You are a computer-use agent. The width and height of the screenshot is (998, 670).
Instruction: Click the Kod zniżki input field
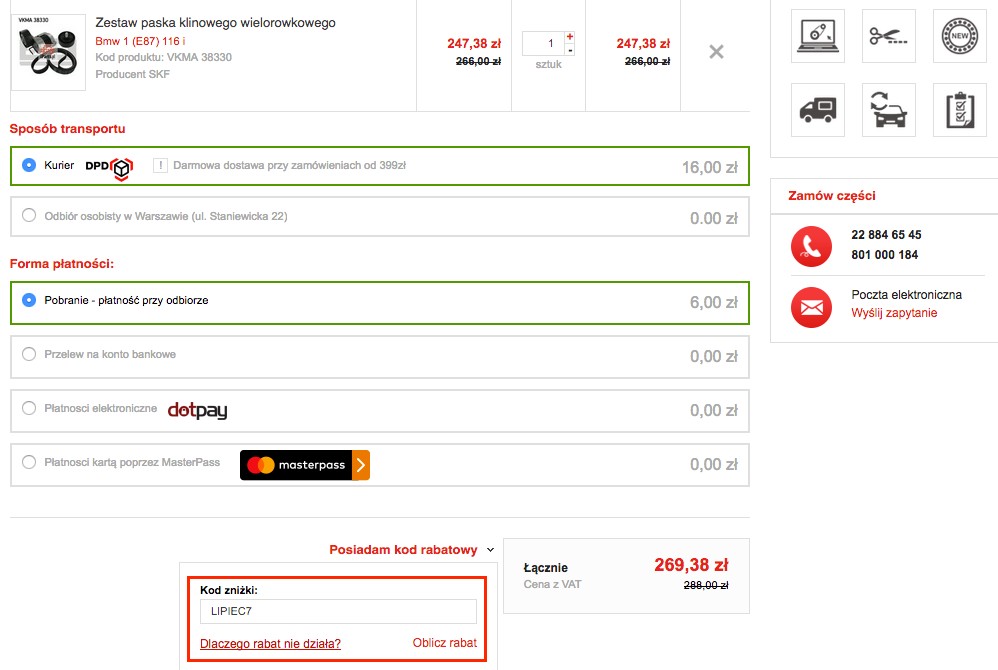point(338,612)
